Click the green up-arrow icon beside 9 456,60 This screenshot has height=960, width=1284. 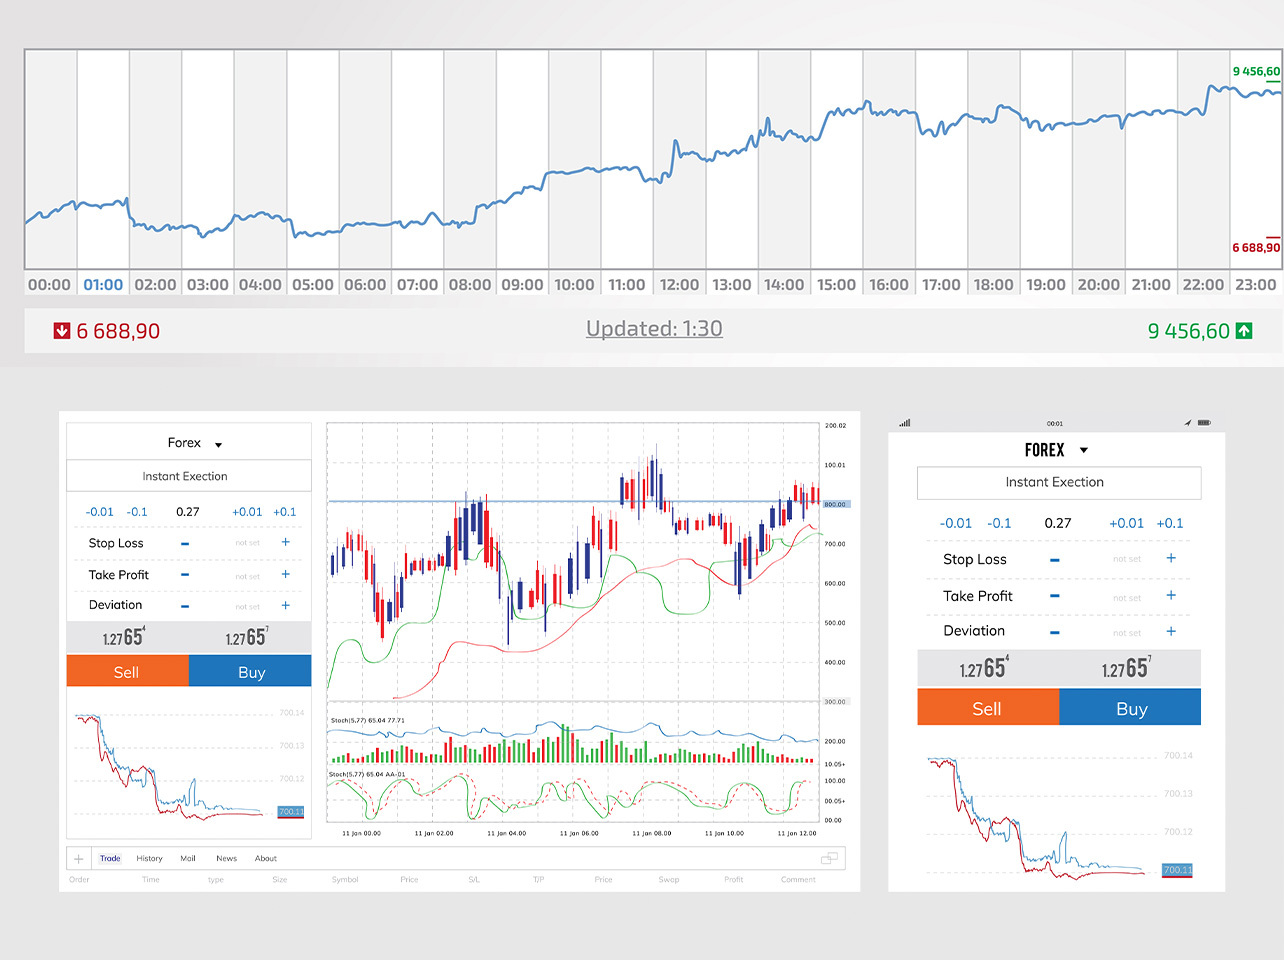pyautogui.click(x=1244, y=330)
